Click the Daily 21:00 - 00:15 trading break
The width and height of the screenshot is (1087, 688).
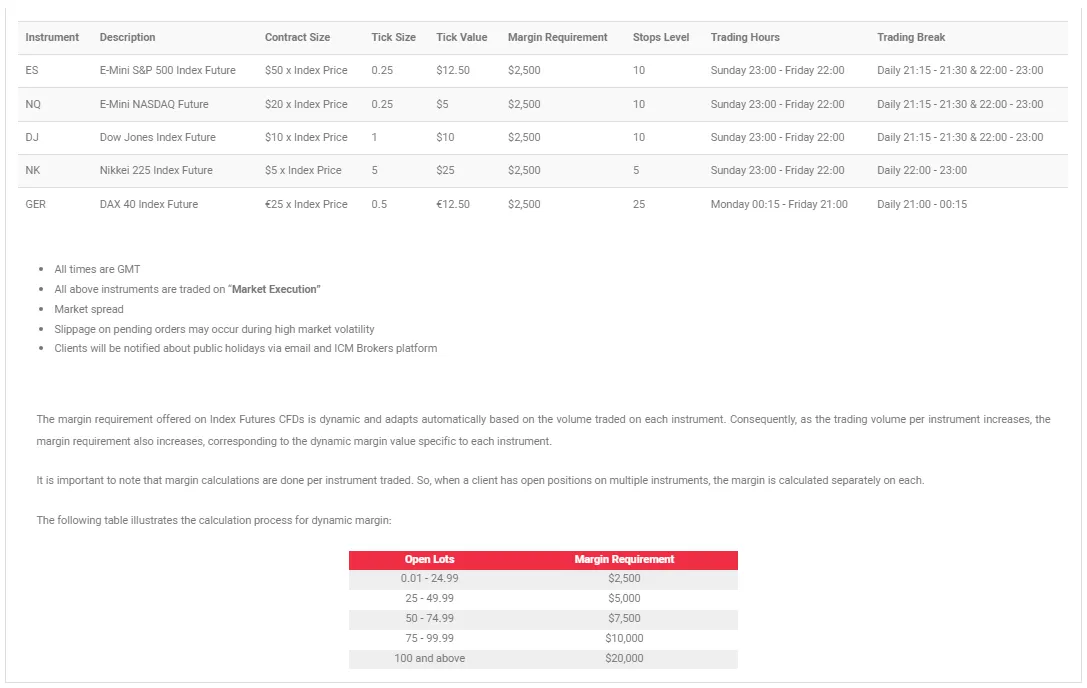922,204
